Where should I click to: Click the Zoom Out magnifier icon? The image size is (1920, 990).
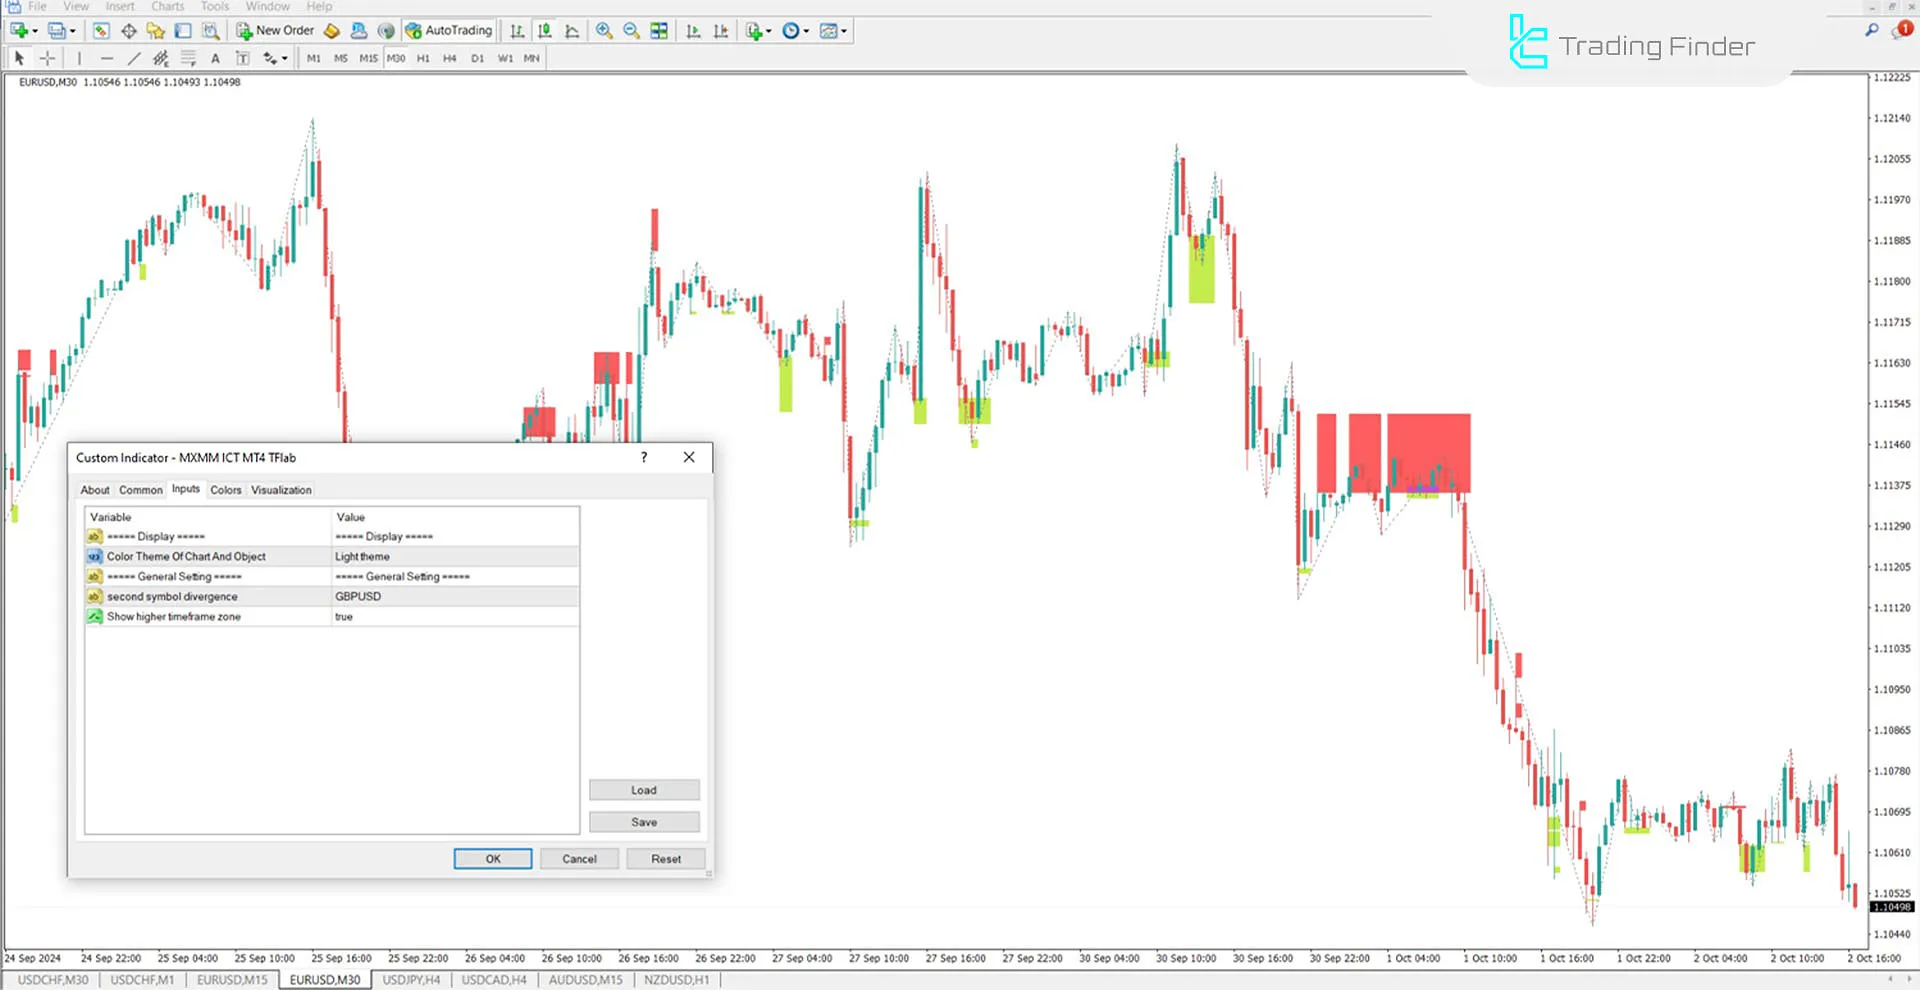[631, 31]
